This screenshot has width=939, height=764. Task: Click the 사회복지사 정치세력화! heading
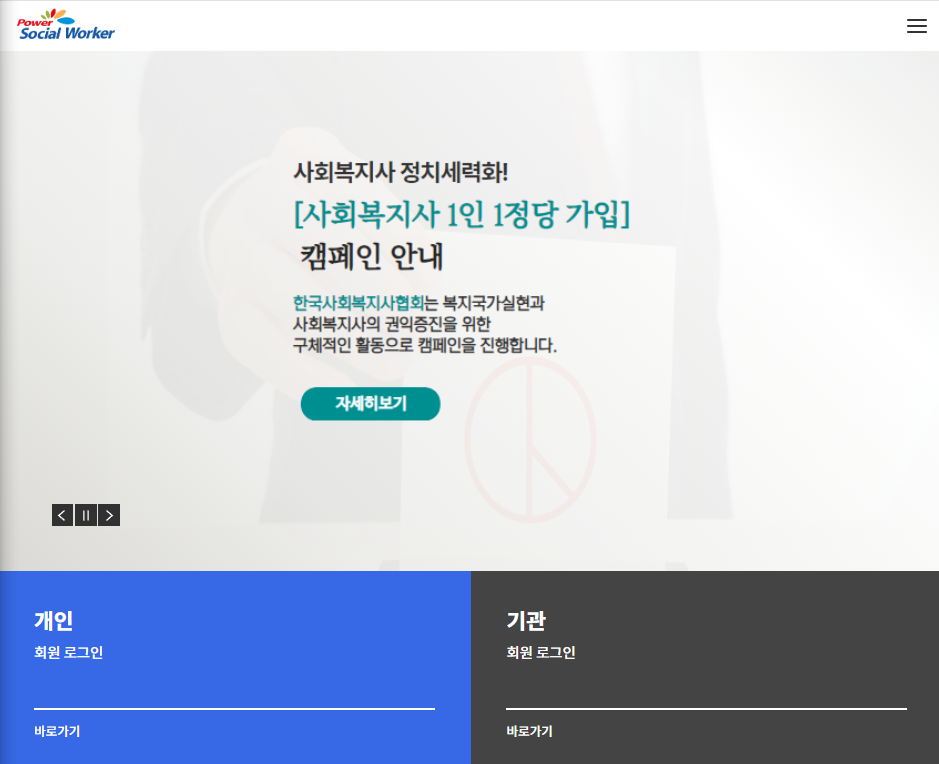[x=401, y=172]
